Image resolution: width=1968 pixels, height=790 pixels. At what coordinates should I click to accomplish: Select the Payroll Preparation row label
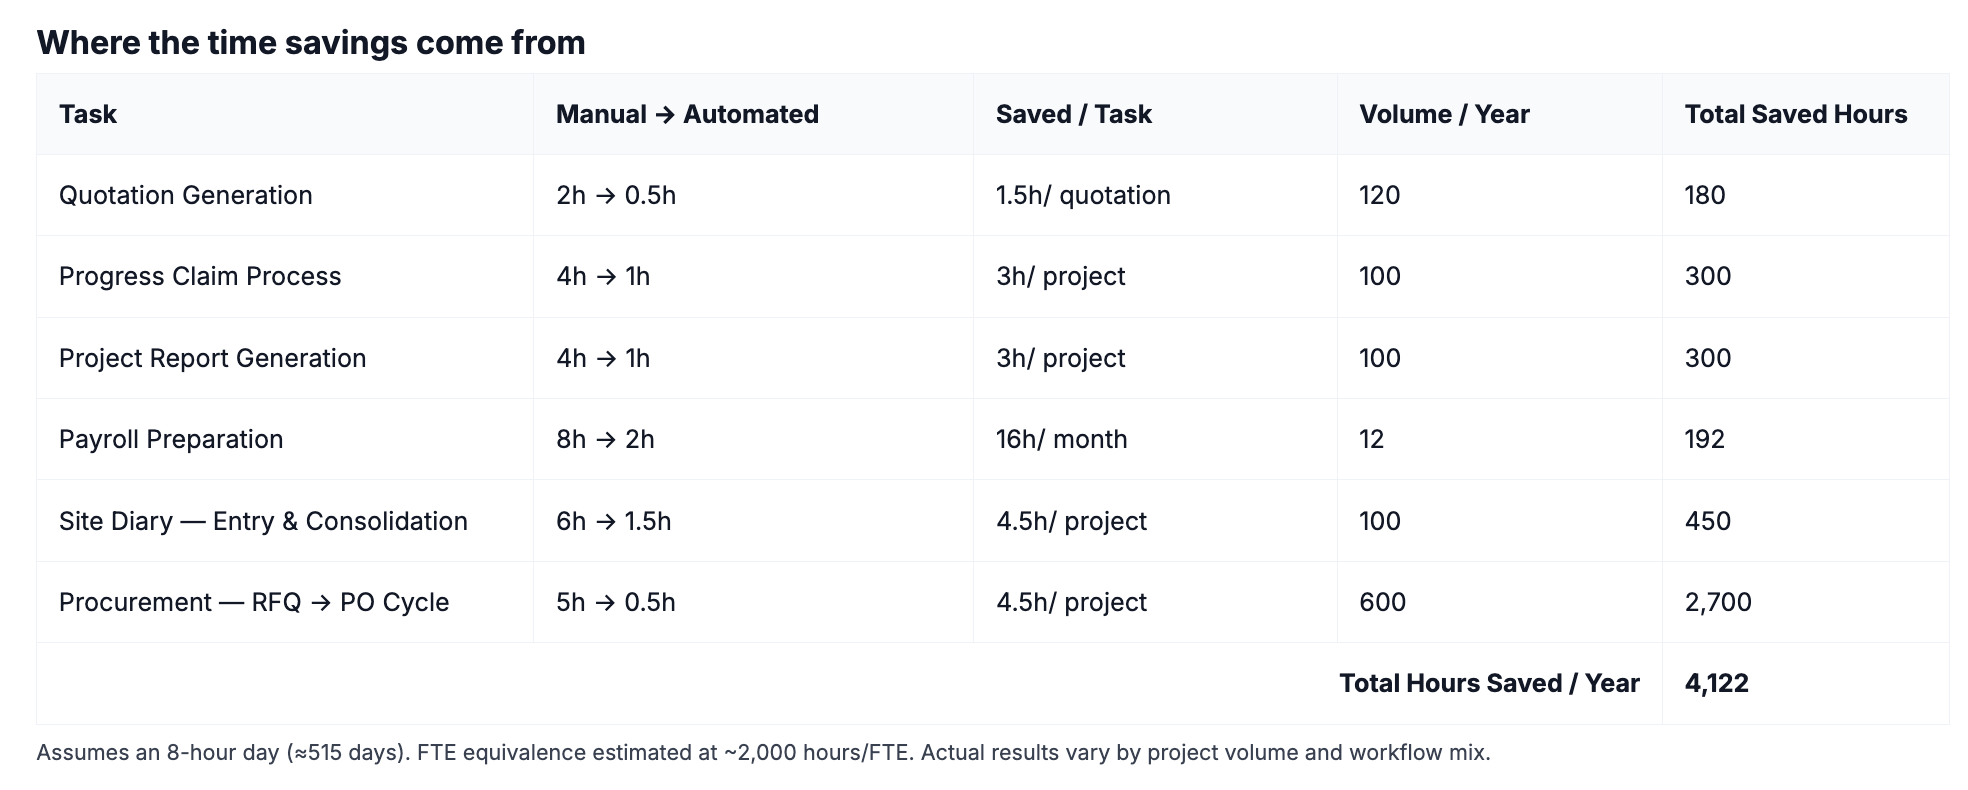click(171, 439)
